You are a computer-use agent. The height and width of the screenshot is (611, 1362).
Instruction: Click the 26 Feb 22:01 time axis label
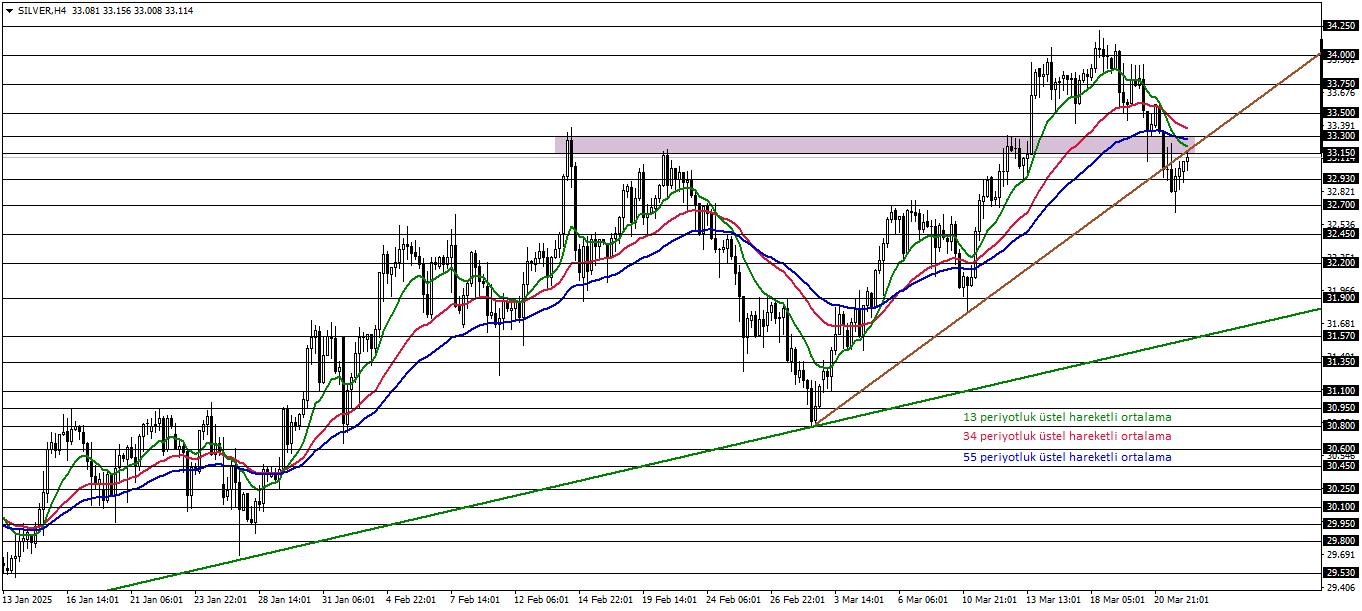797,600
